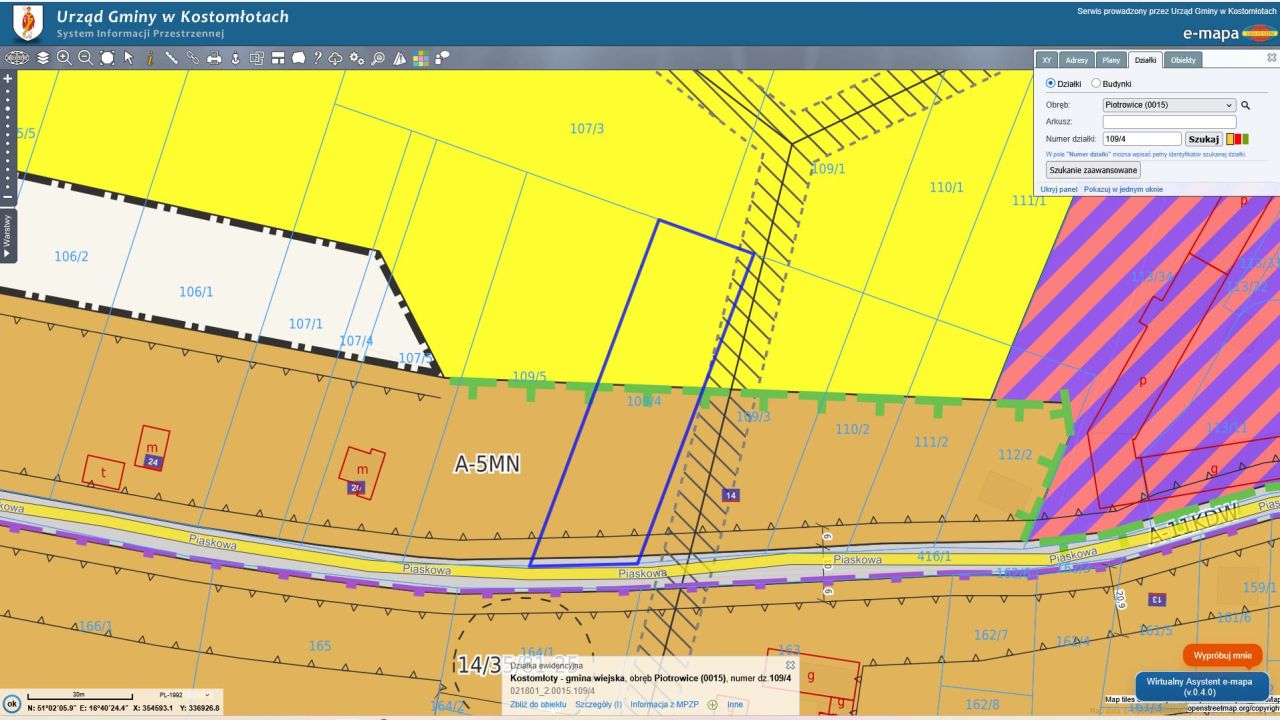Print the current map view
The height and width of the screenshot is (720, 1280).
pos(214,58)
